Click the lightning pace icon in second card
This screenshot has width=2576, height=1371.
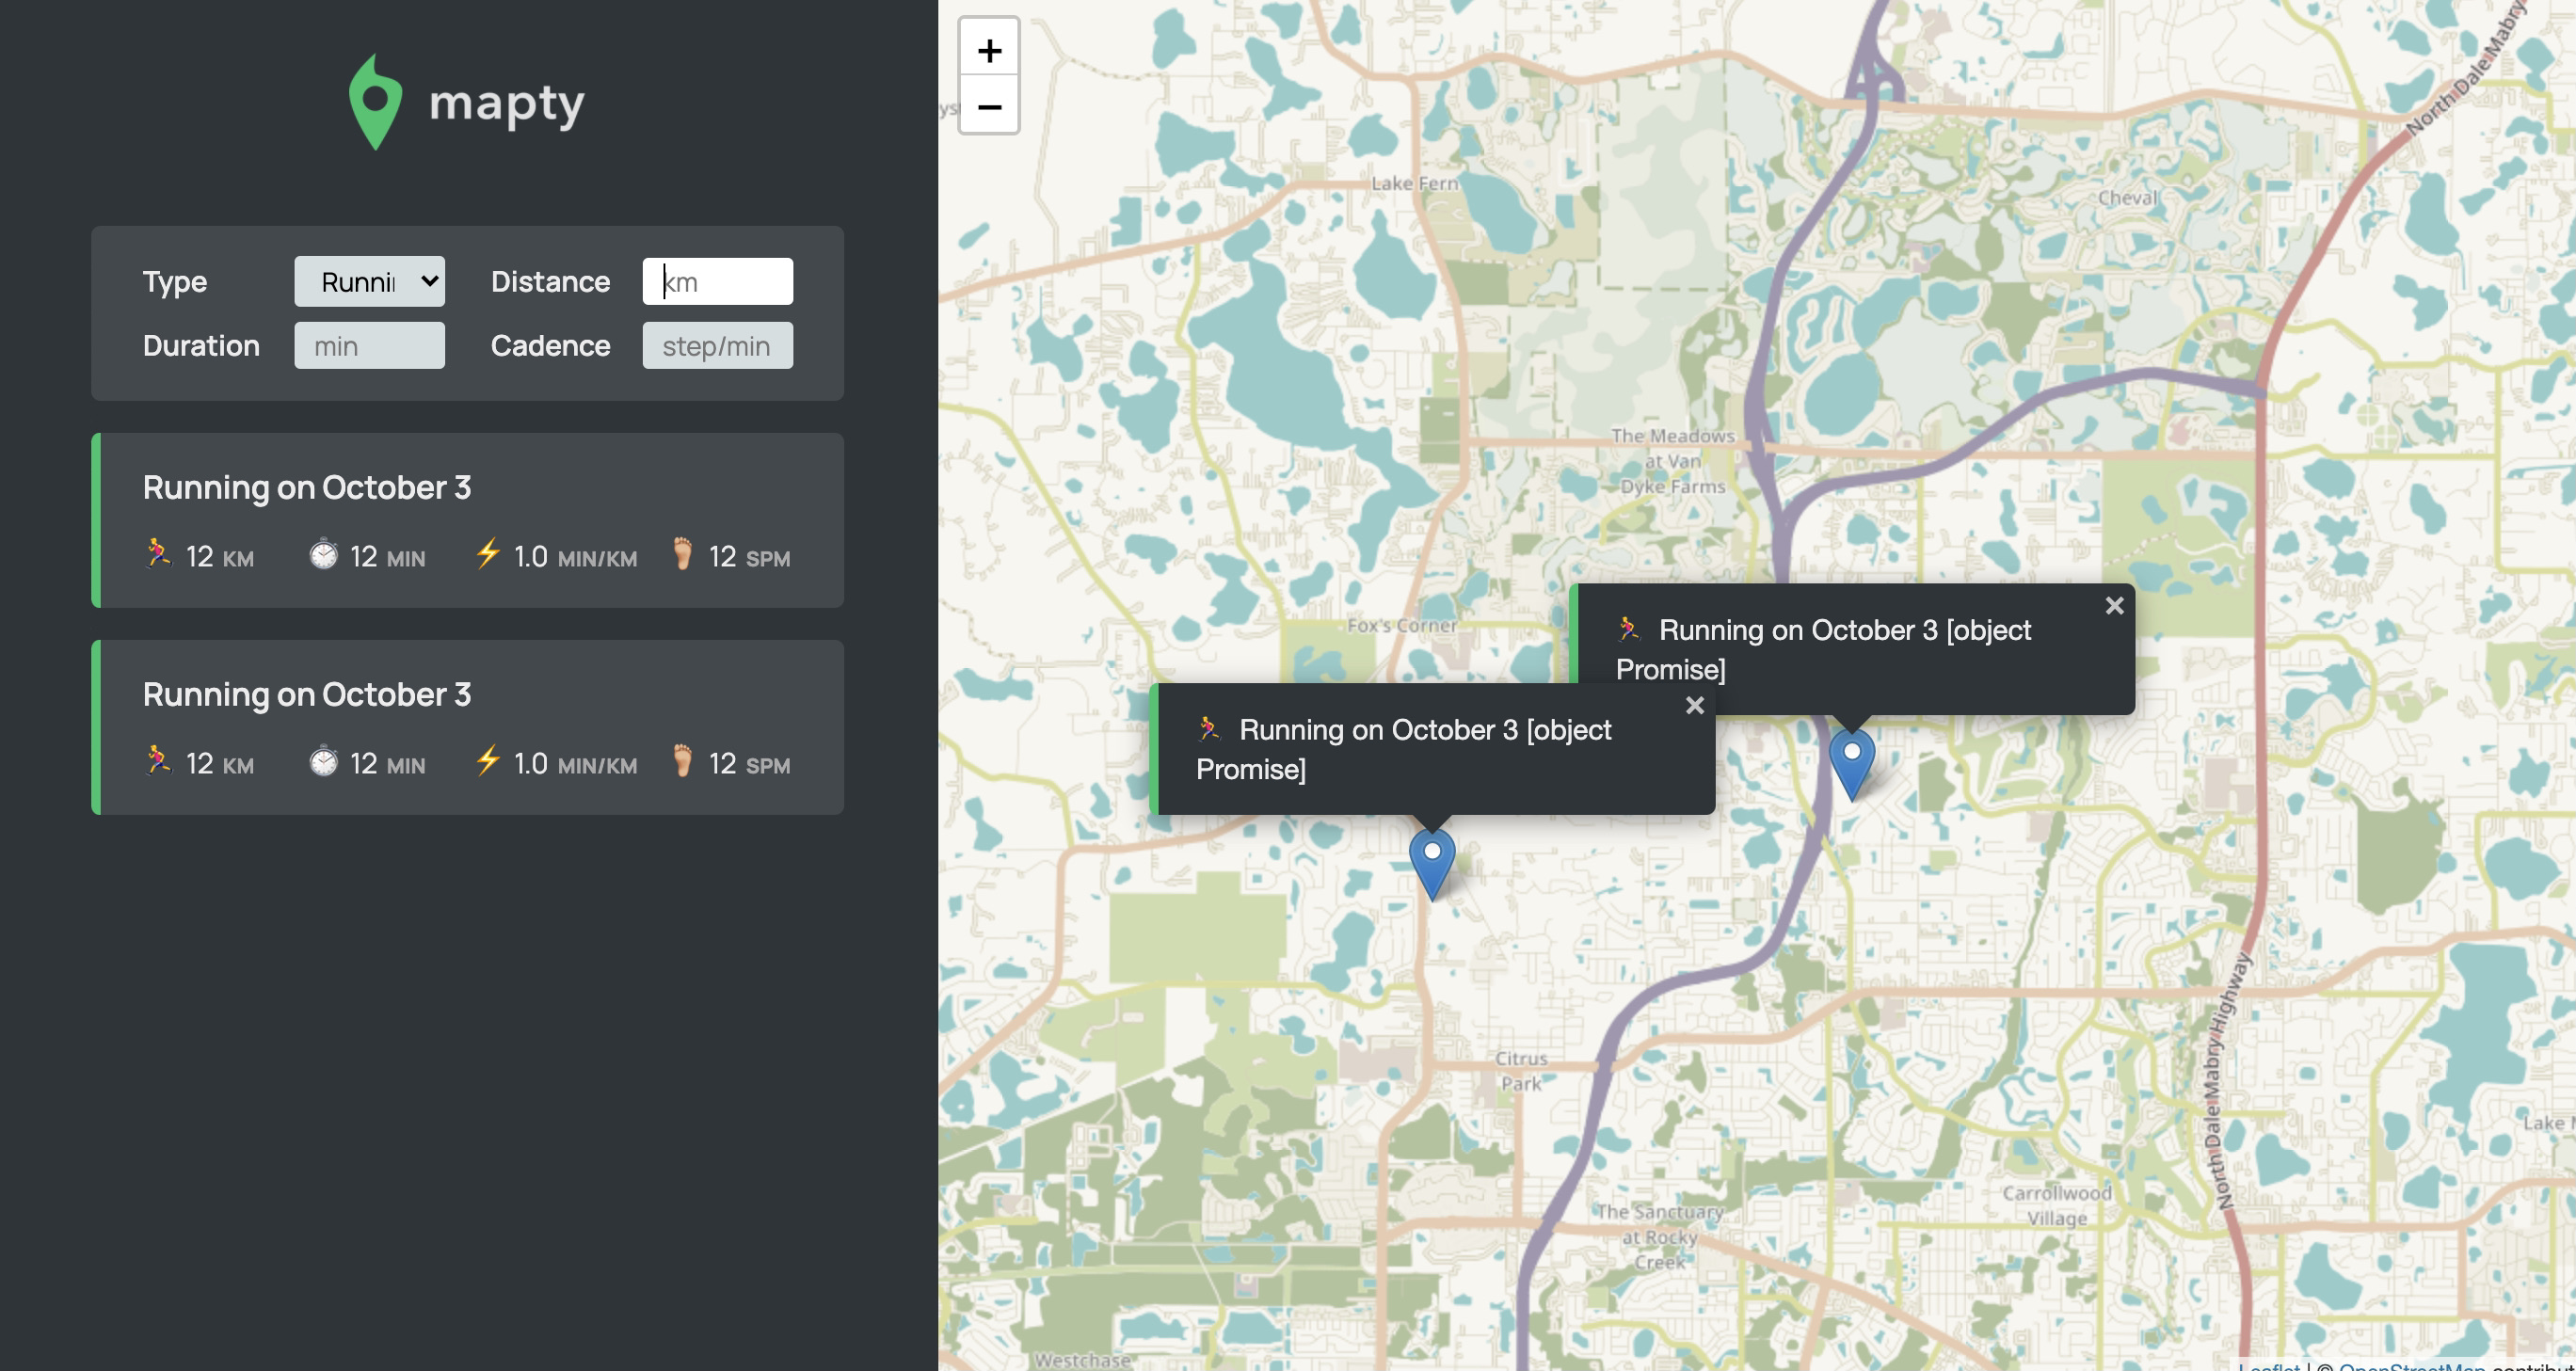[x=487, y=761]
